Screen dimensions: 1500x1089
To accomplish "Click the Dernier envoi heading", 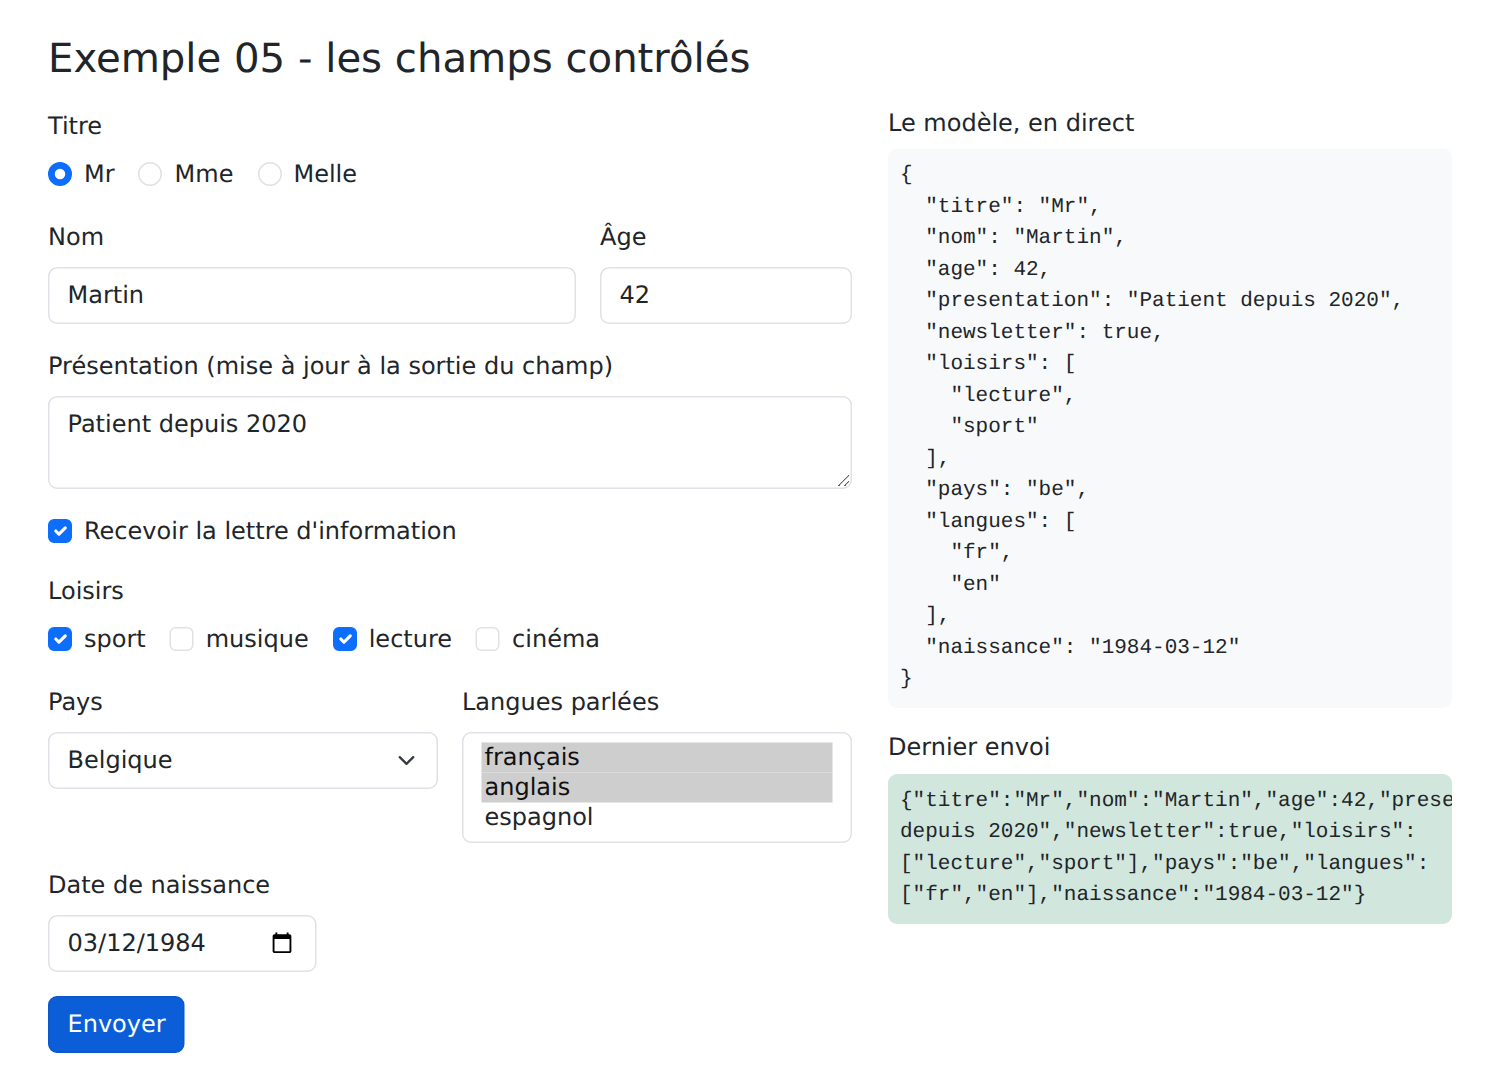I will 969,747.
